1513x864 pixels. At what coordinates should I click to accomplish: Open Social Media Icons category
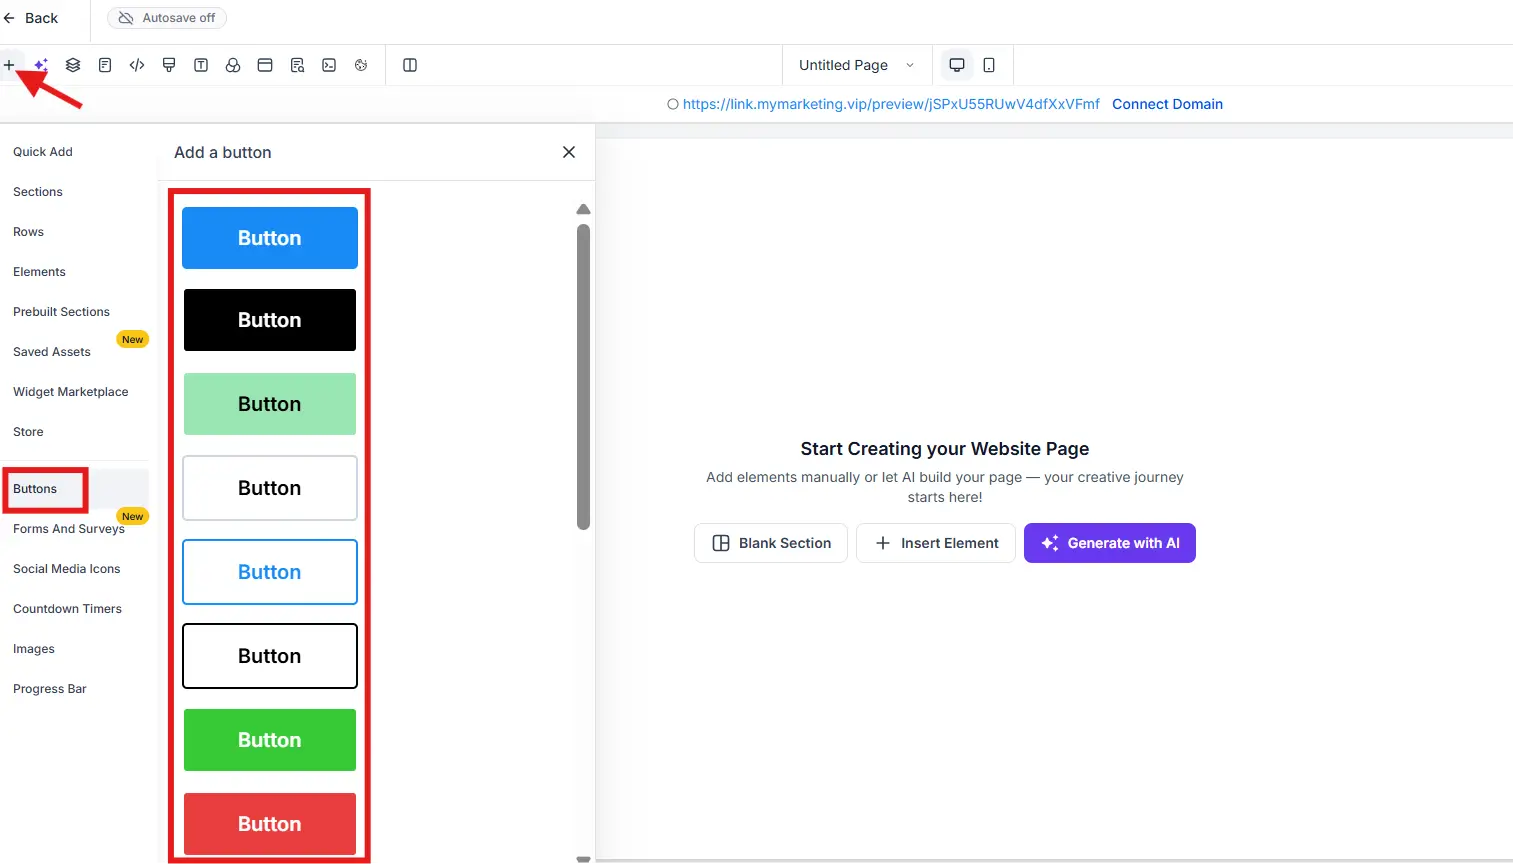67,569
